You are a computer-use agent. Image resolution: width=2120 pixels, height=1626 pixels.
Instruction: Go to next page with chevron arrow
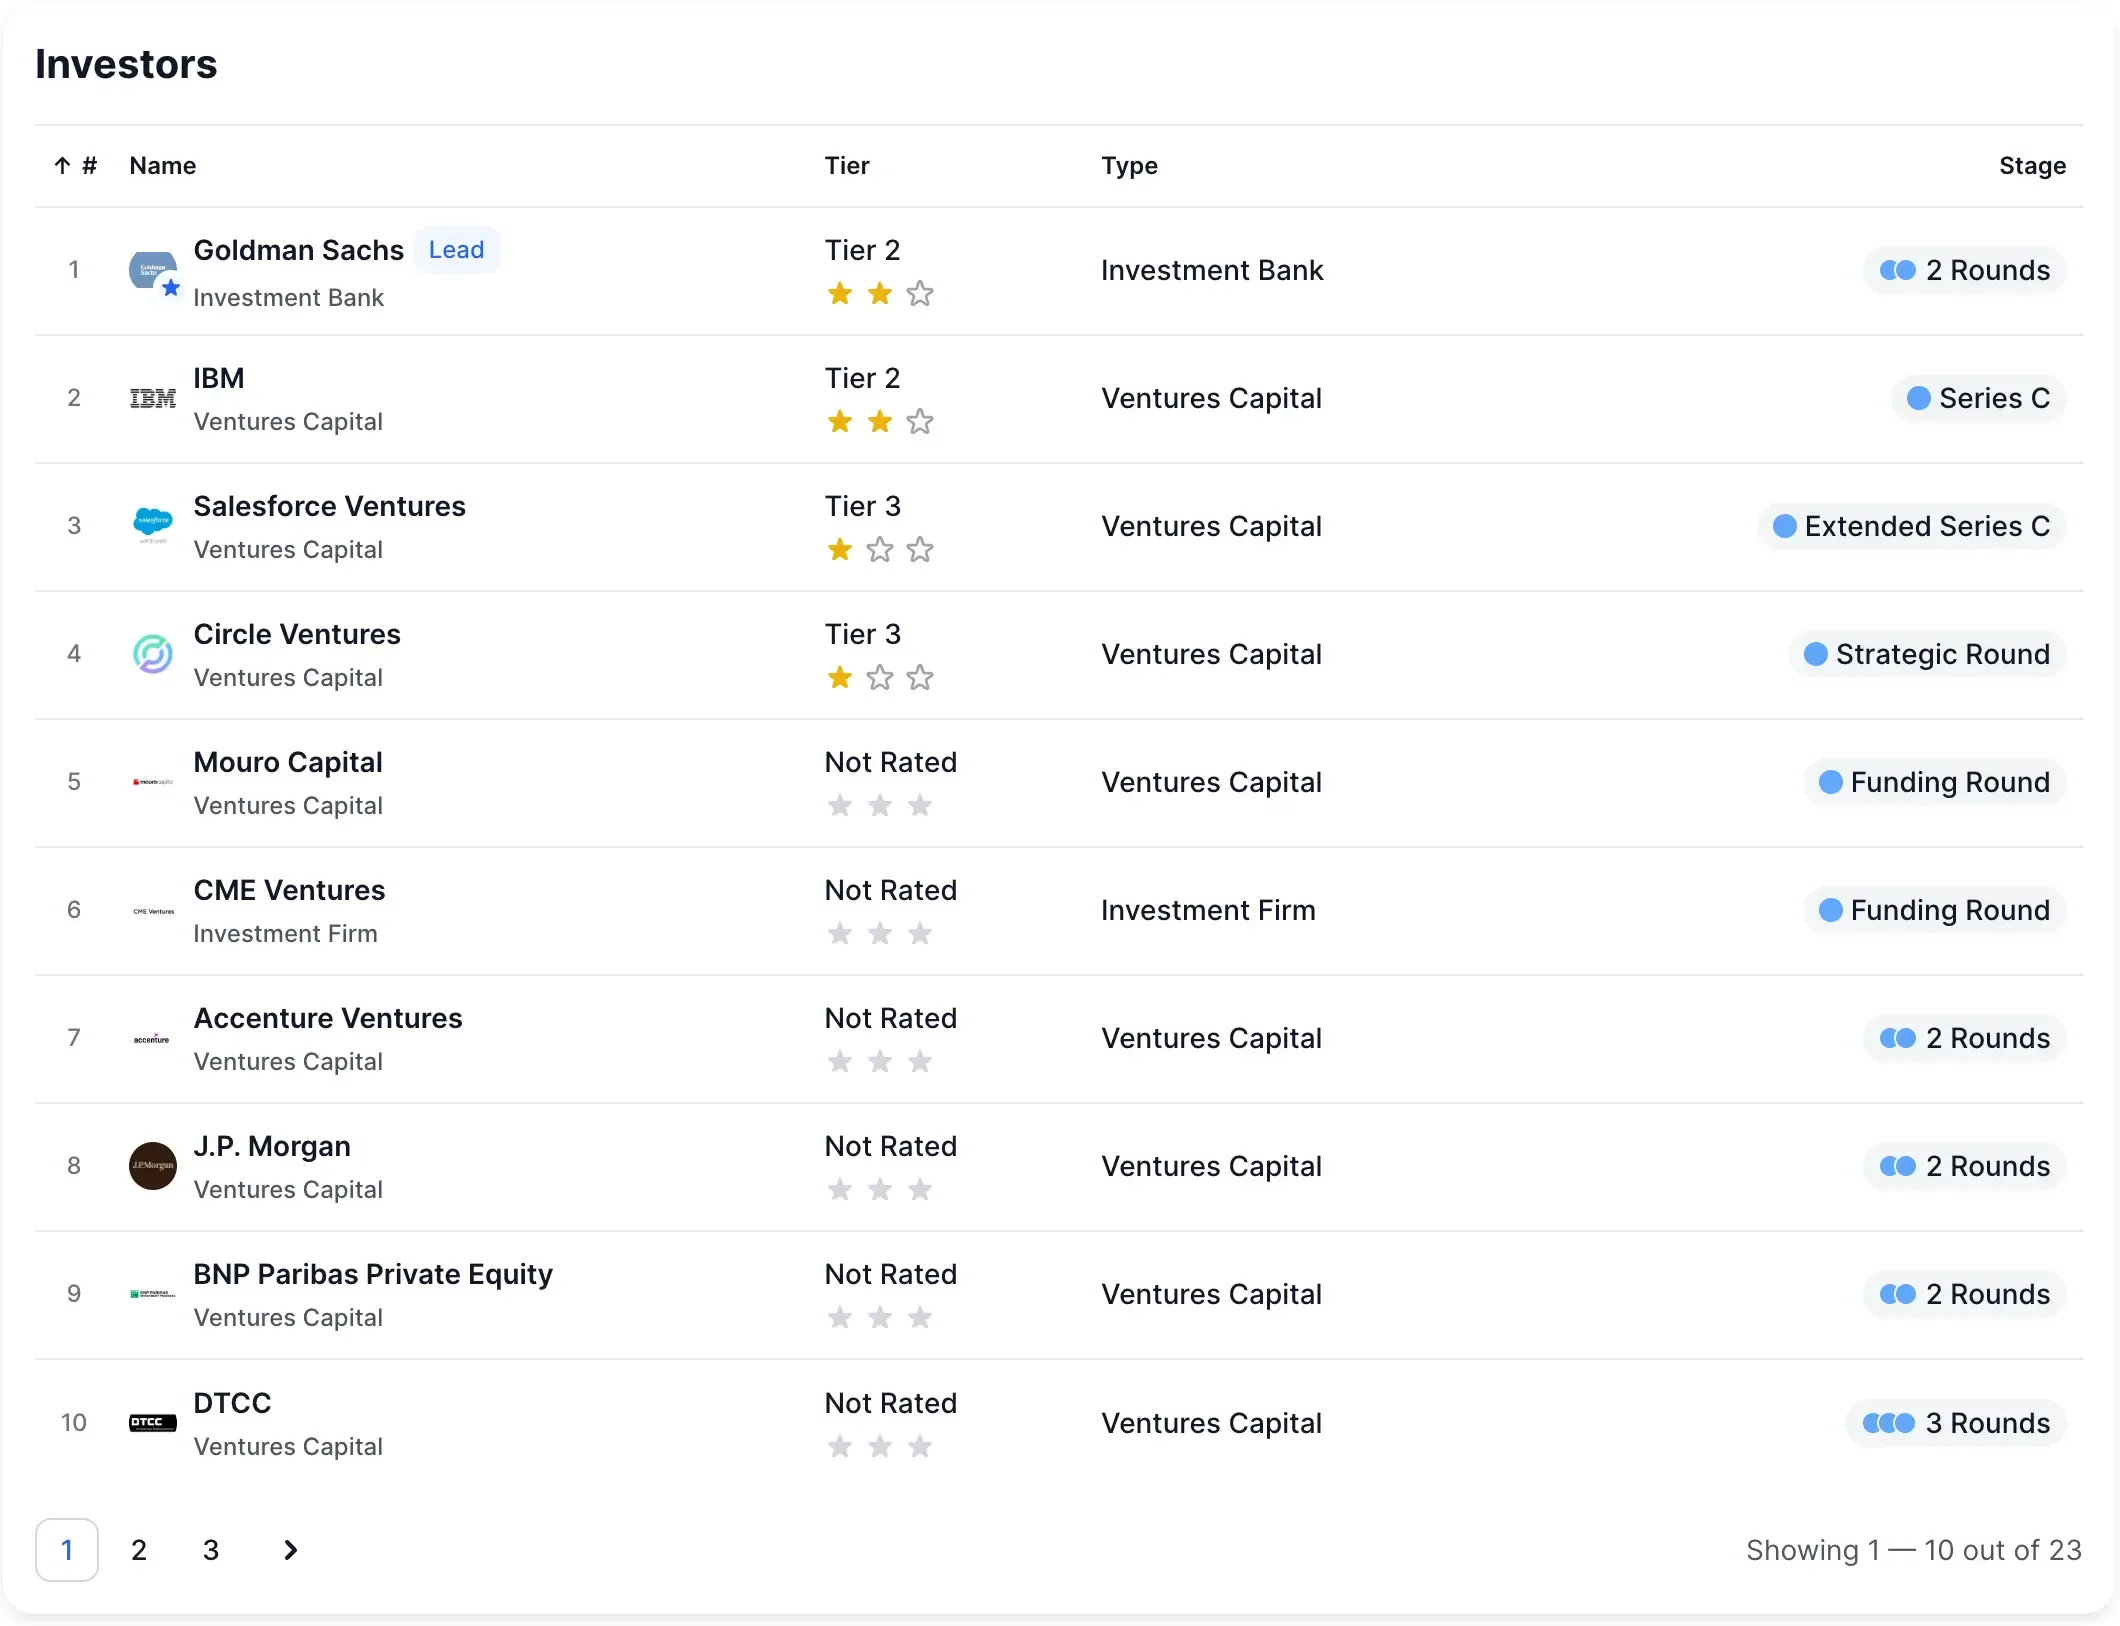290,1550
